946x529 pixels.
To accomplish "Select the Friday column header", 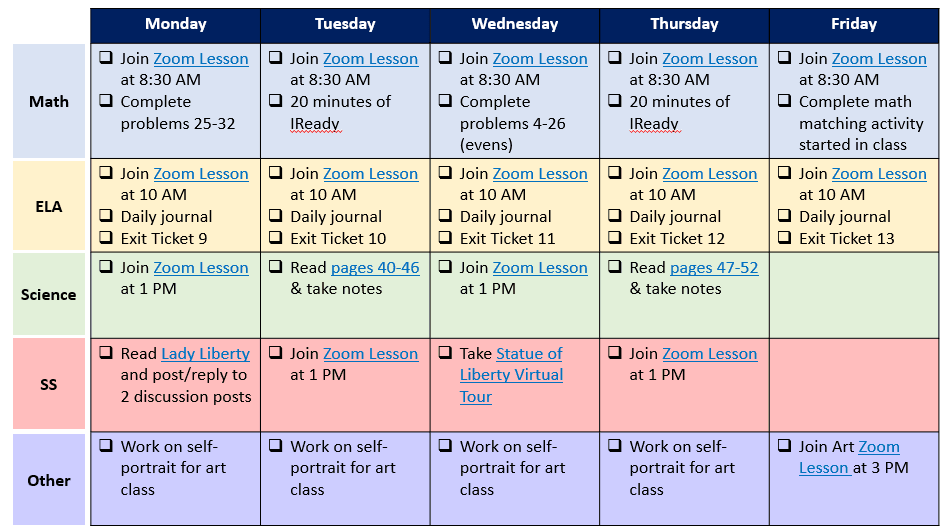I will (854, 25).
